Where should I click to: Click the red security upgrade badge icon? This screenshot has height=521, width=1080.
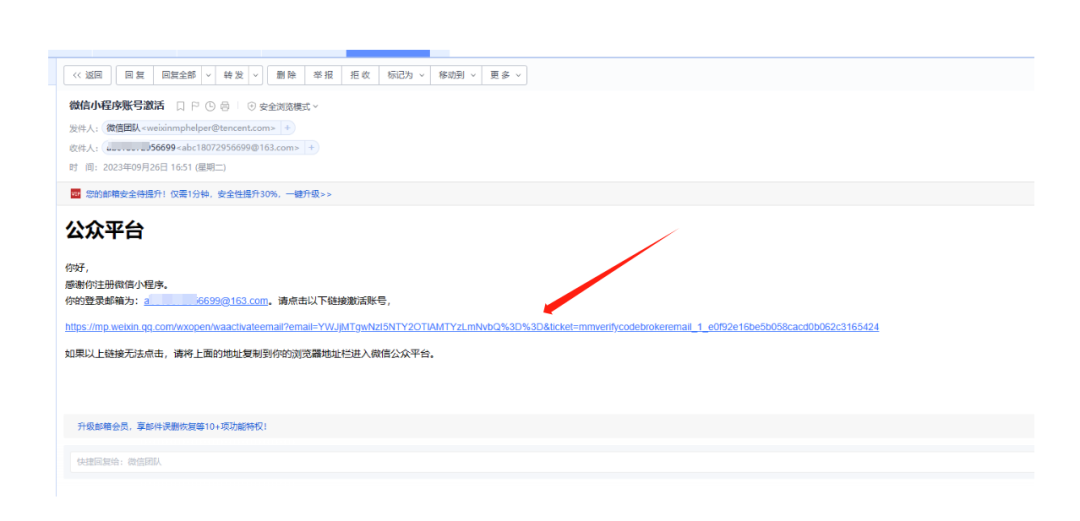point(75,193)
